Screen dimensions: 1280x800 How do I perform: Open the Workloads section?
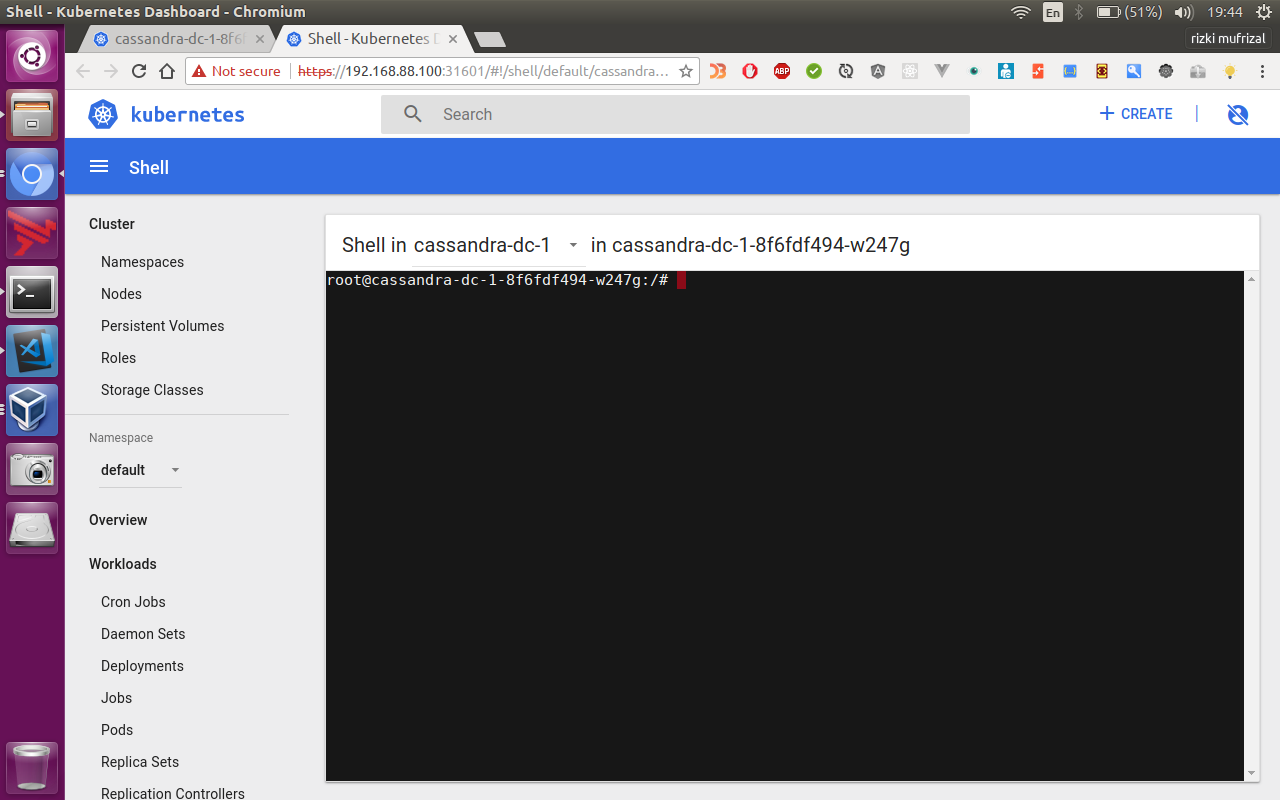[x=122, y=564]
